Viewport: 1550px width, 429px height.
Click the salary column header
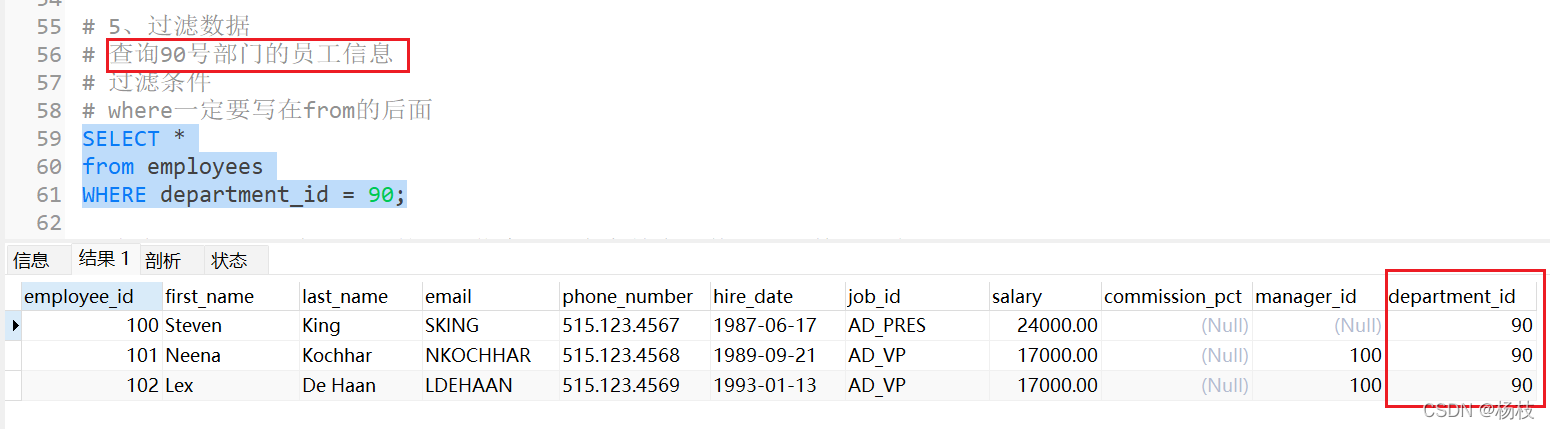coord(1017,297)
